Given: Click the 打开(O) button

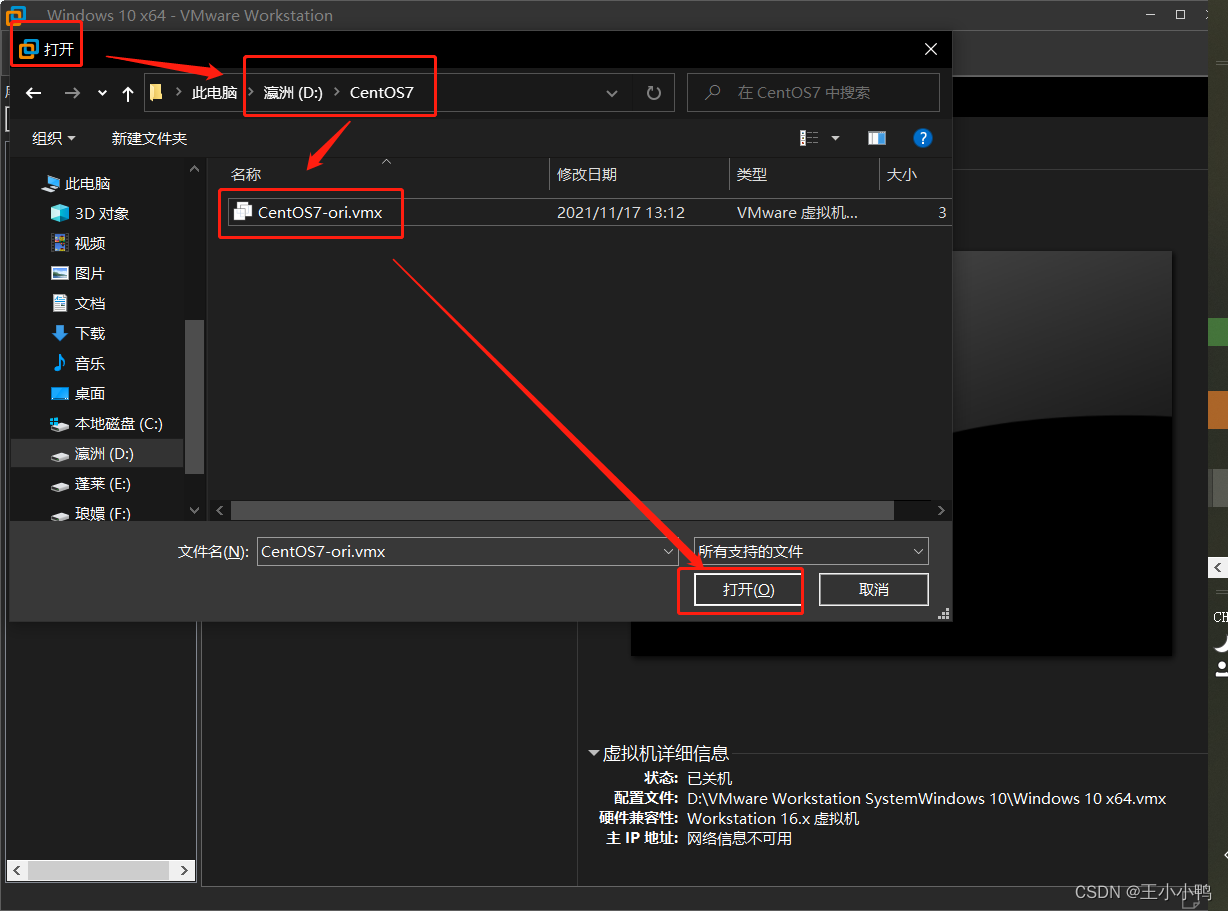Looking at the screenshot, I should [x=749, y=590].
